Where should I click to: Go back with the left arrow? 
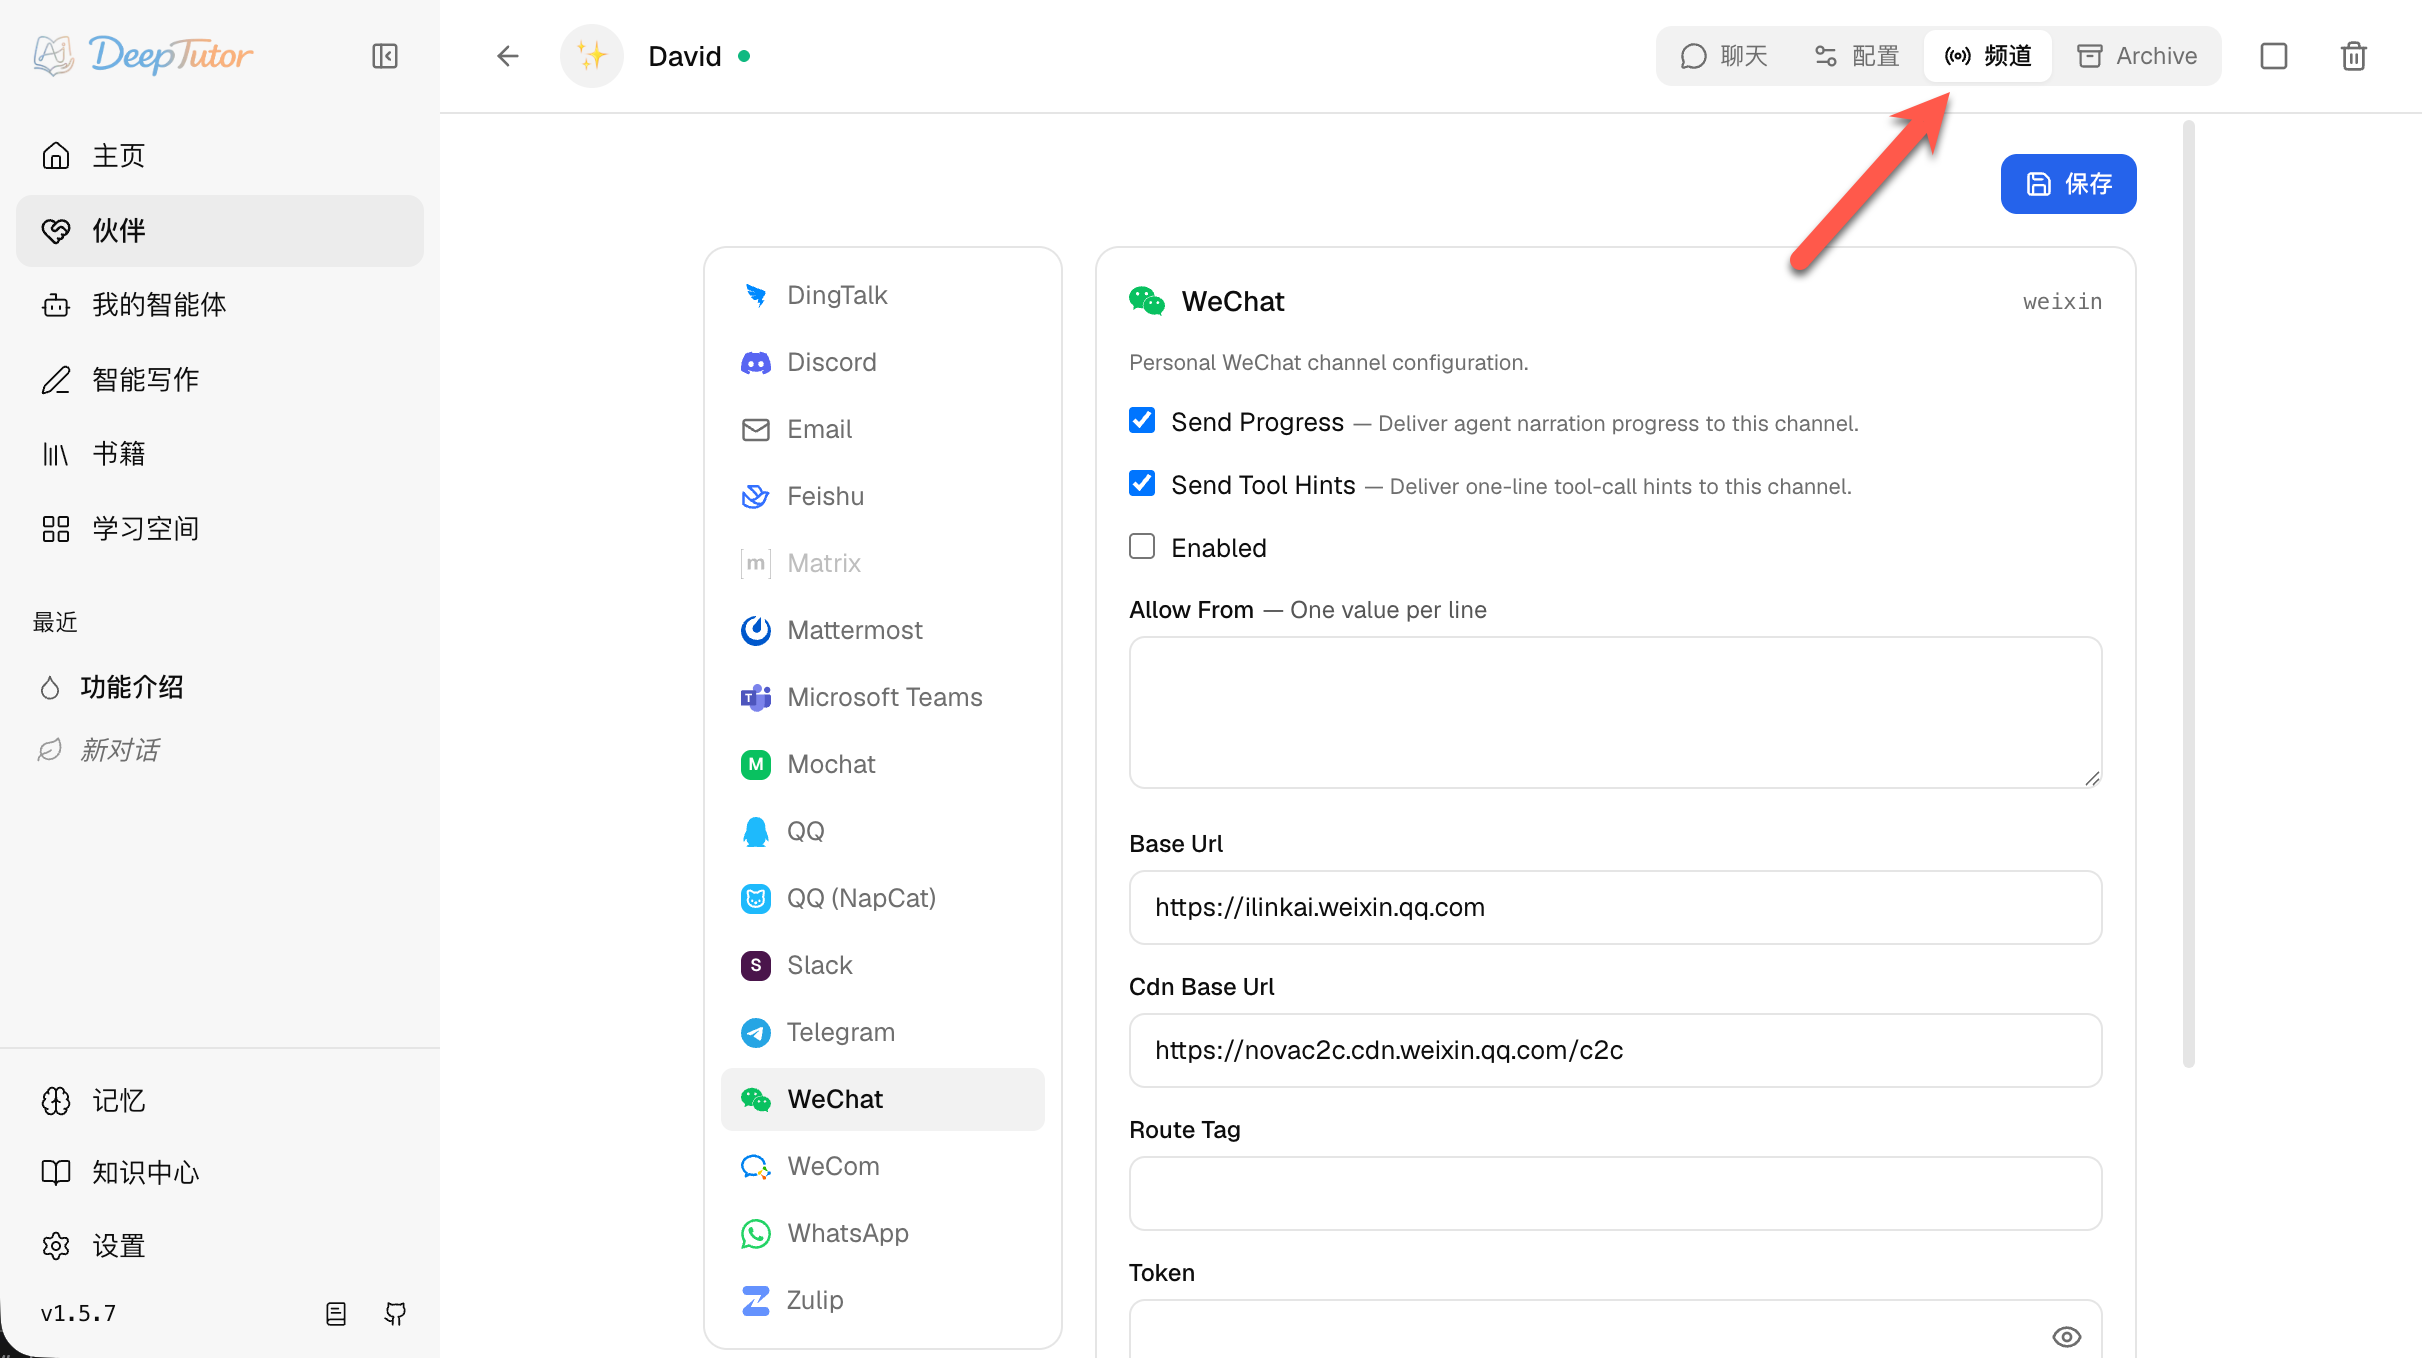508,56
